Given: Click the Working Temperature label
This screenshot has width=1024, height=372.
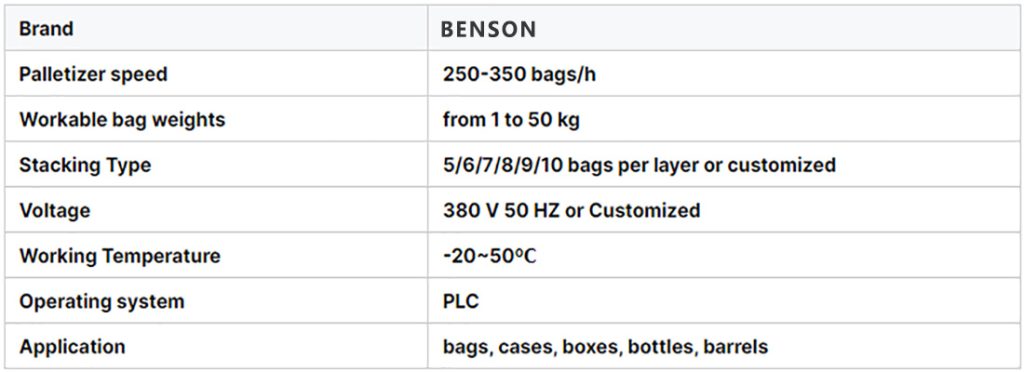Looking at the screenshot, I should [x=120, y=256].
